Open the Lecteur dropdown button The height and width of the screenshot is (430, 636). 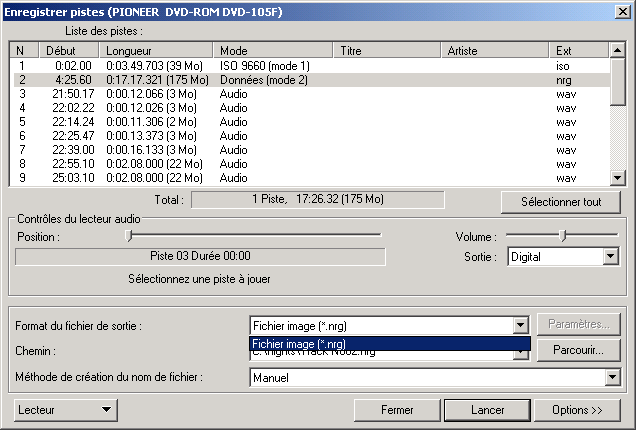pos(67,410)
